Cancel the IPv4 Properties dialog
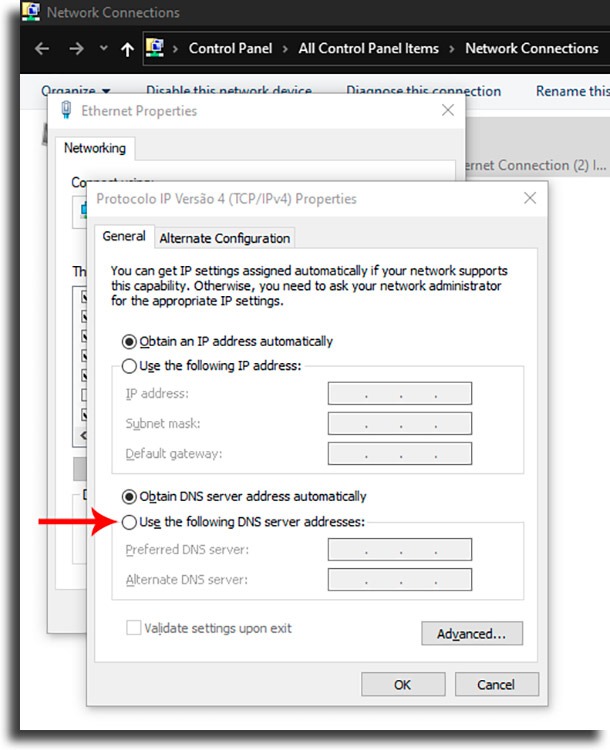Viewport: 610px width, 750px height. pyautogui.click(x=496, y=684)
